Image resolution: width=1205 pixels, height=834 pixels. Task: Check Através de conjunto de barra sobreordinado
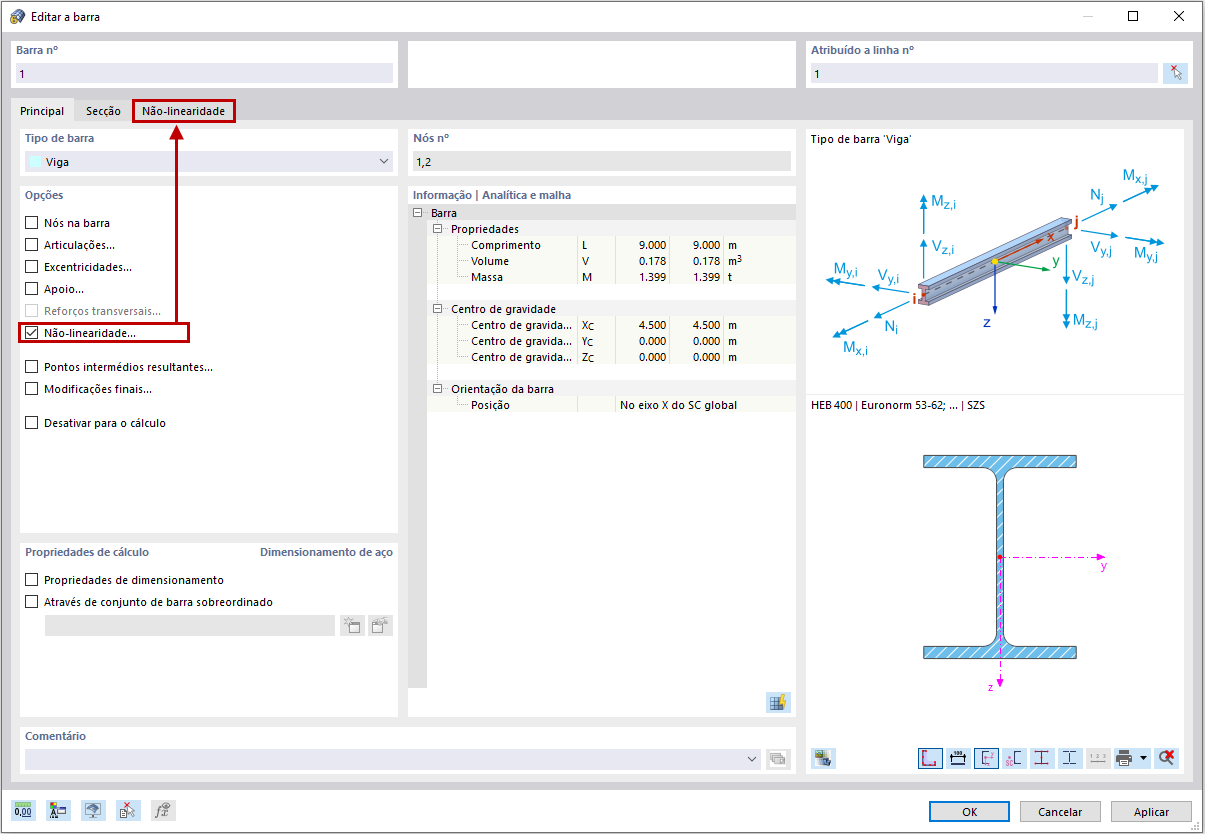click(x=32, y=602)
